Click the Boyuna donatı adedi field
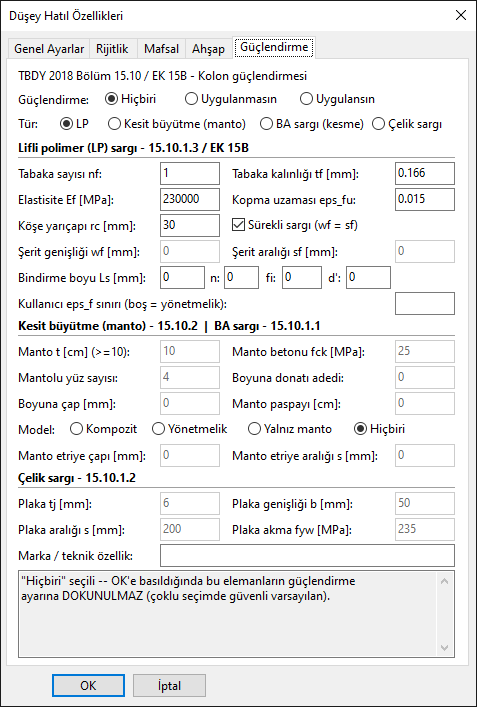Viewport: 477px width, 707px height. (425, 377)
